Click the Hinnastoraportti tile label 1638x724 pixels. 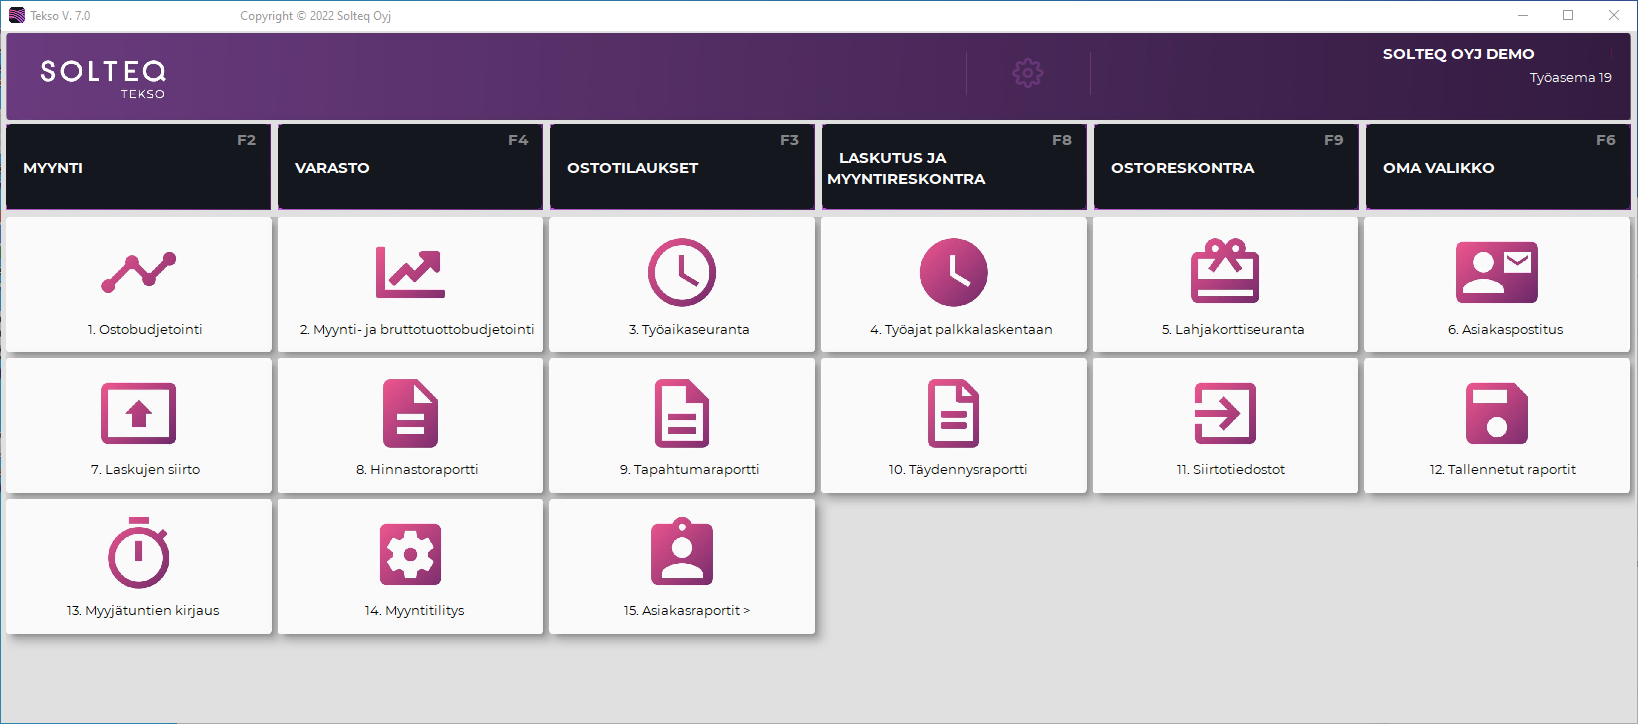[417, 469]
